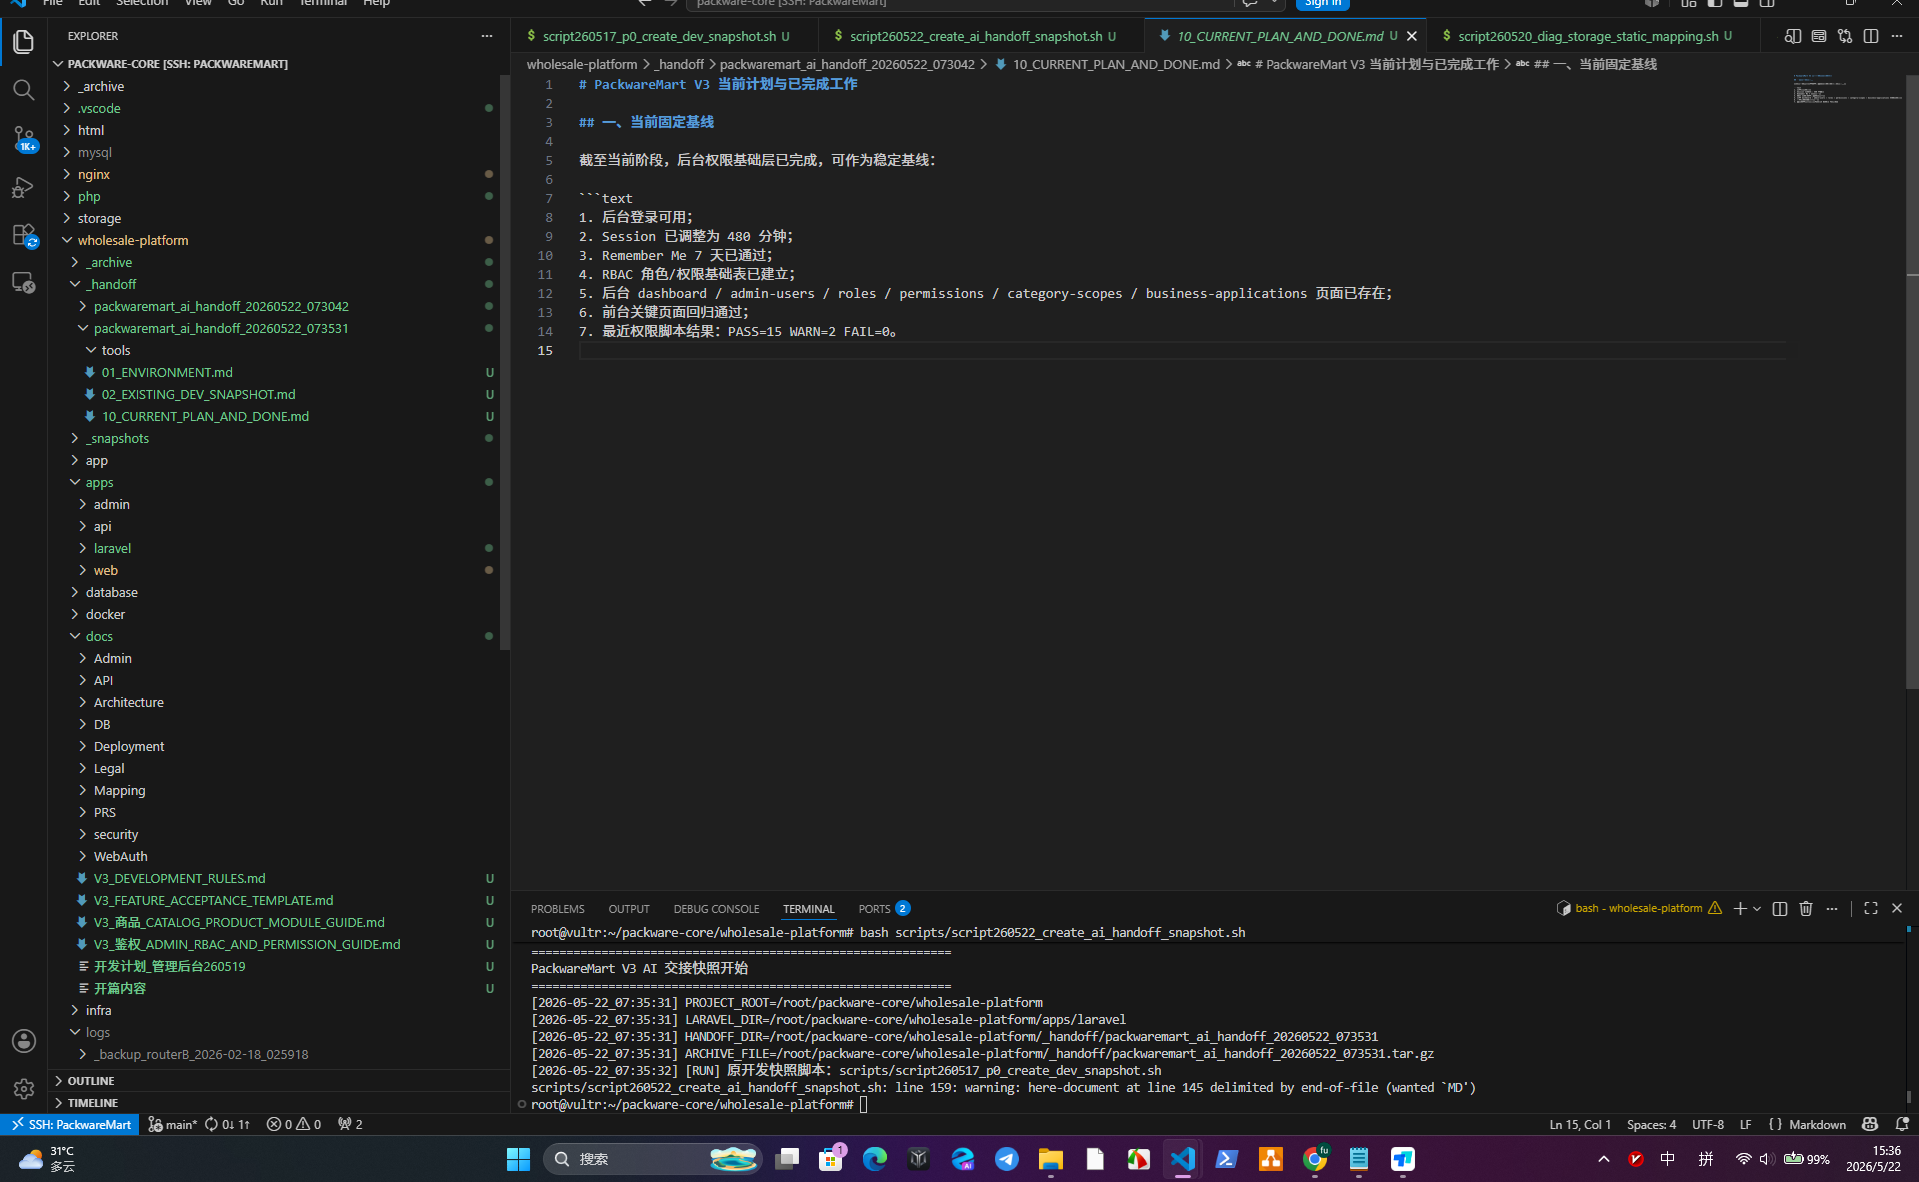Screen dimensions: 1919x1182
Task: Close the terminal panel
Action: [x=1897, y=908]
